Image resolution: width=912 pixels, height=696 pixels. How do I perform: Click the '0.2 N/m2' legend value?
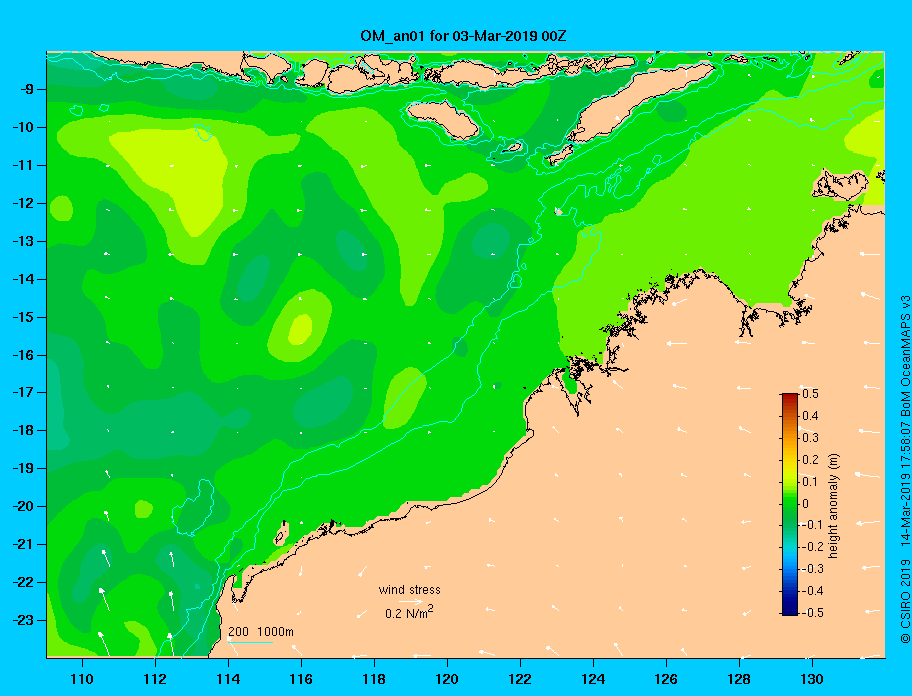coord(409,612)
